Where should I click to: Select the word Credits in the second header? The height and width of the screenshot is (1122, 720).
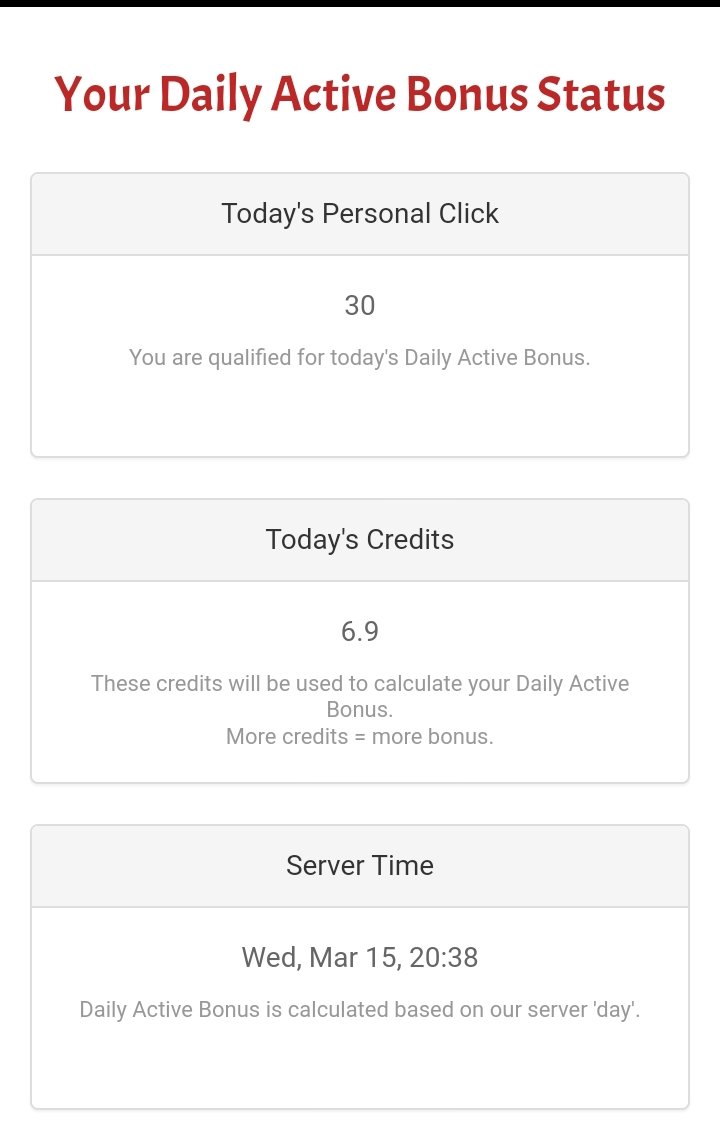pyautogui.click(x=410, y=540)
